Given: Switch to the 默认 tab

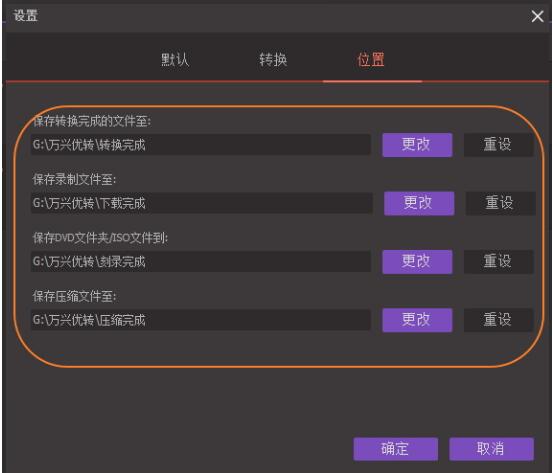Looking at the screenshot, I should (x=175, y=60).
